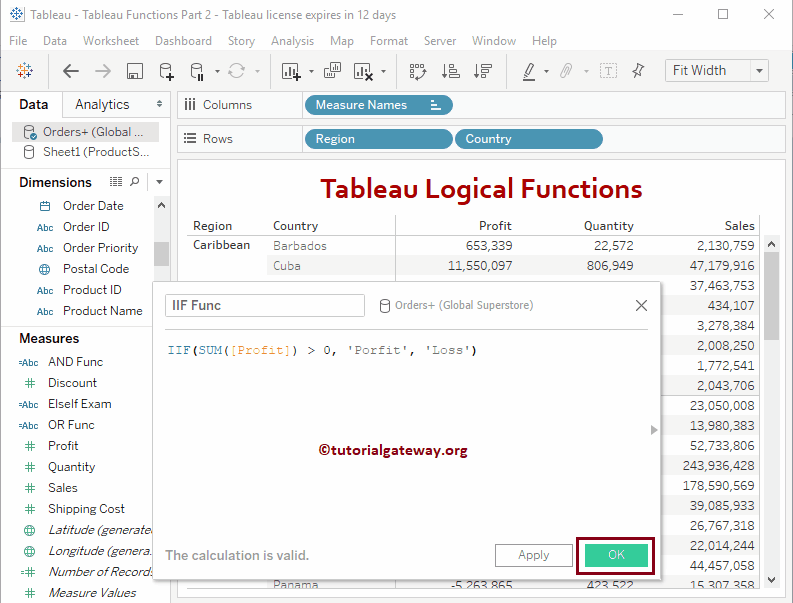Select the Country pill on Rows

[x=528, y=139]
